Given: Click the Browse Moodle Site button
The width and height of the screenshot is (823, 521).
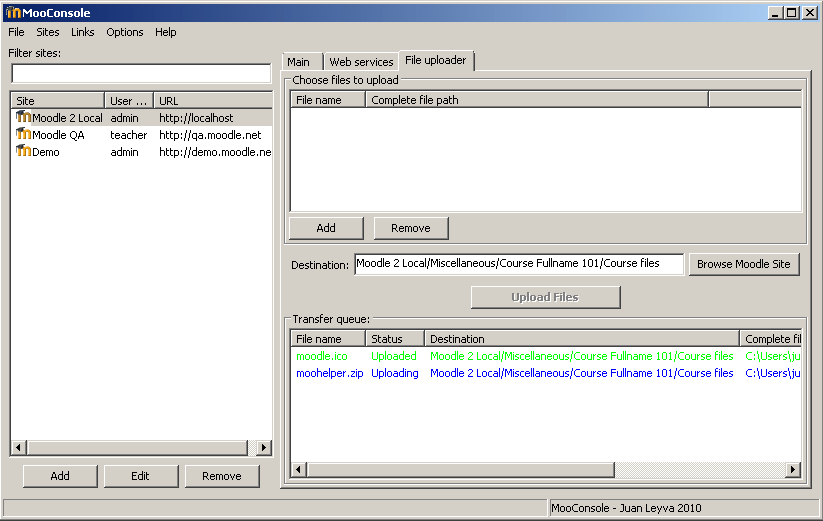Looking at the screenshot, I should pyautogui.click(x=744, y=264).
